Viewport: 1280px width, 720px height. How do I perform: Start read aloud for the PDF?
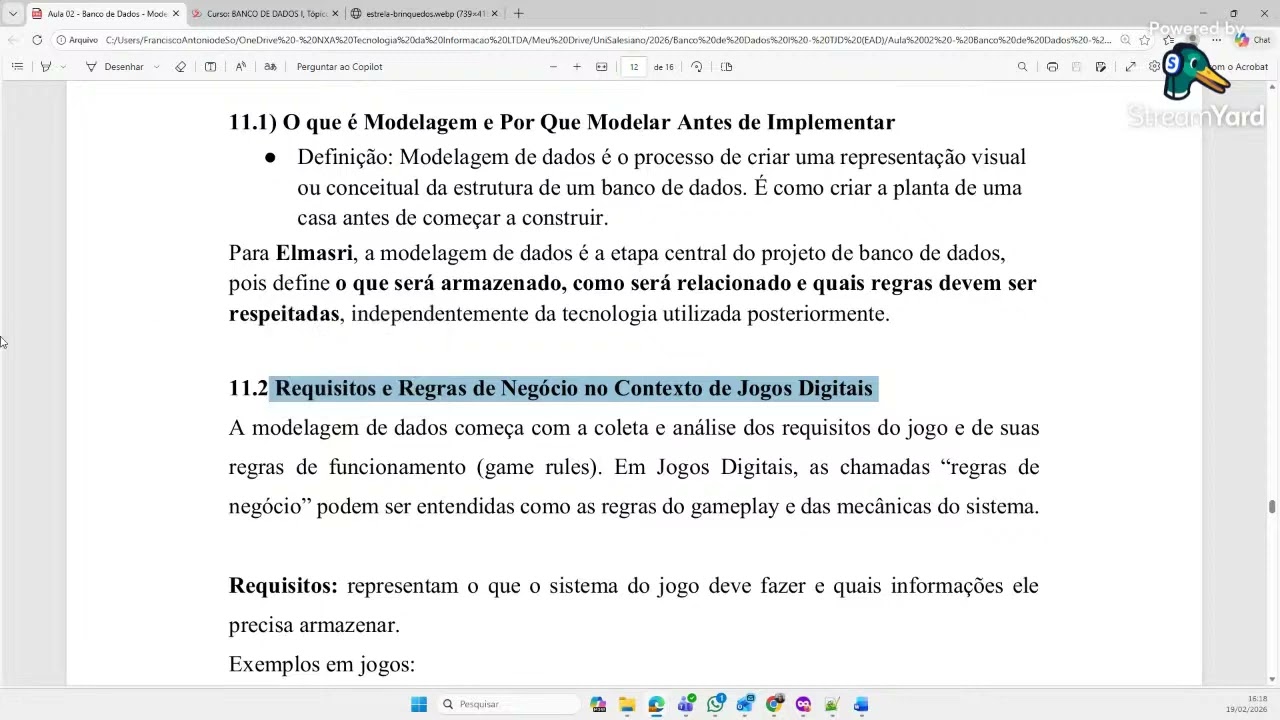click(x=241, y=67)
